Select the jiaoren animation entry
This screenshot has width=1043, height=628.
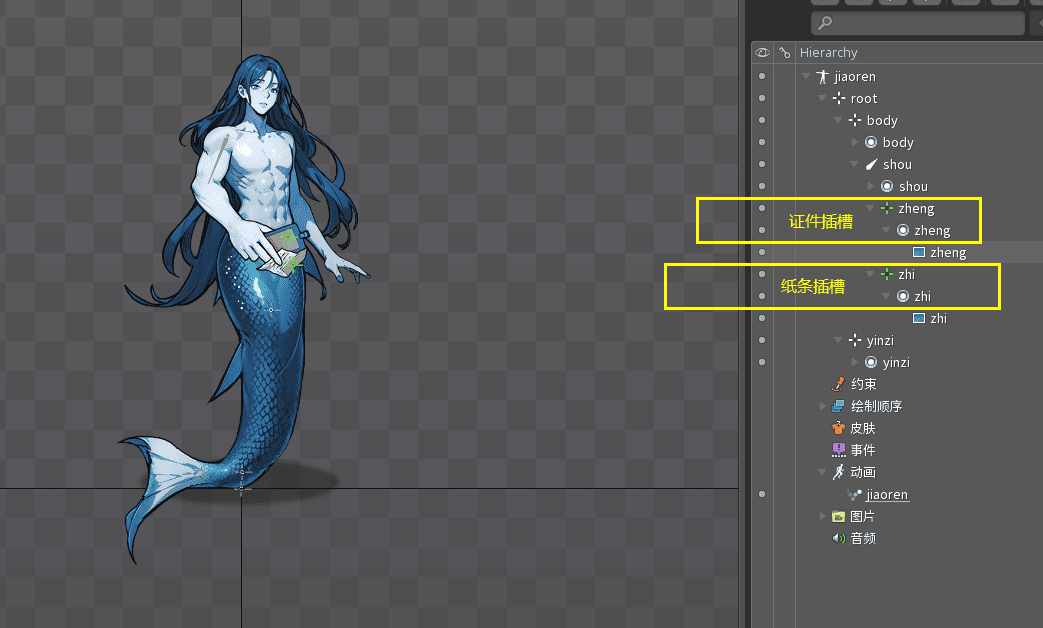tap(887, 494)
